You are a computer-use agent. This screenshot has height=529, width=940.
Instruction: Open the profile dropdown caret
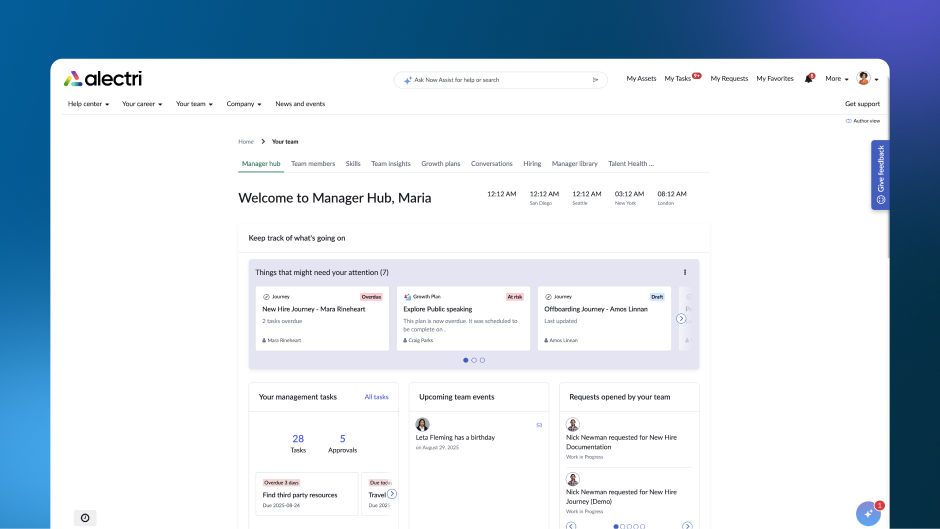click(876, 80)
